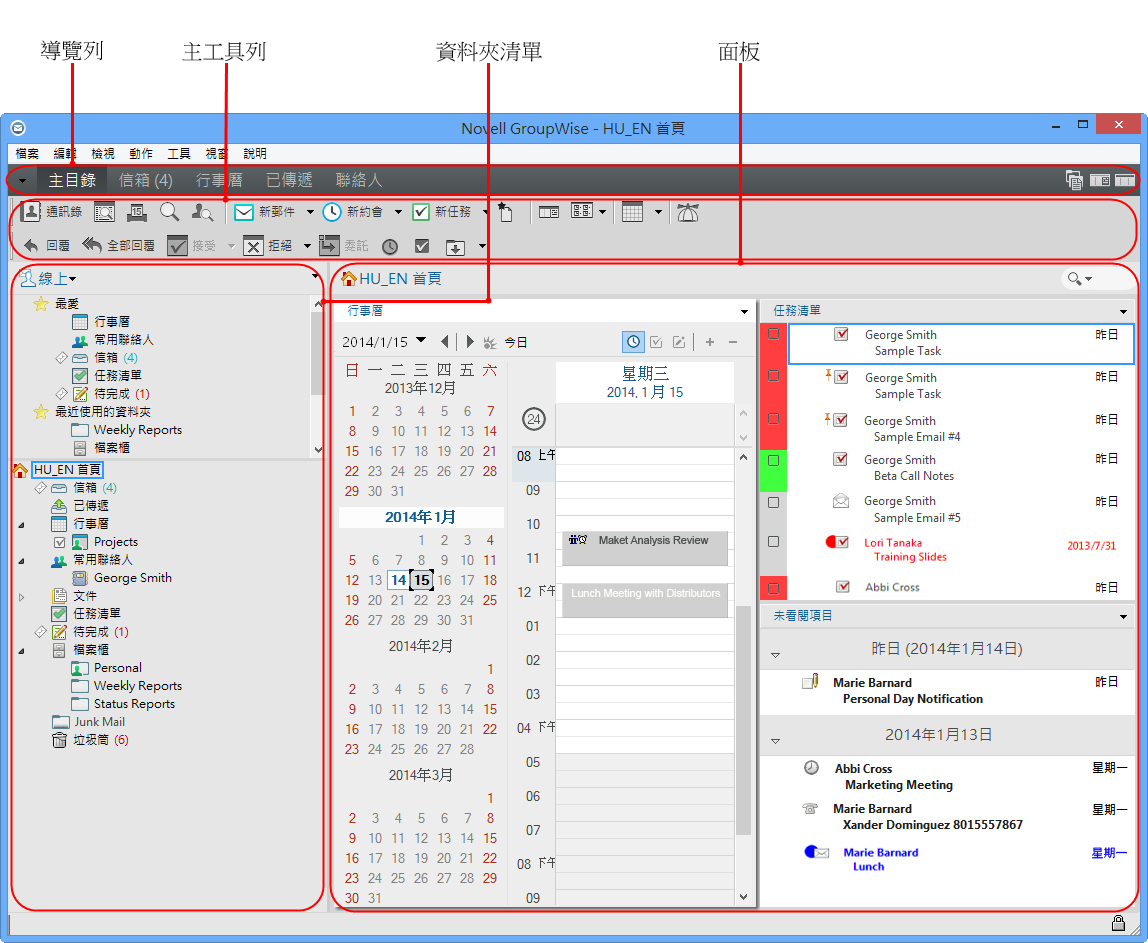
Task: Open the 檔案 menu
Action: click(x=27, y=154)
